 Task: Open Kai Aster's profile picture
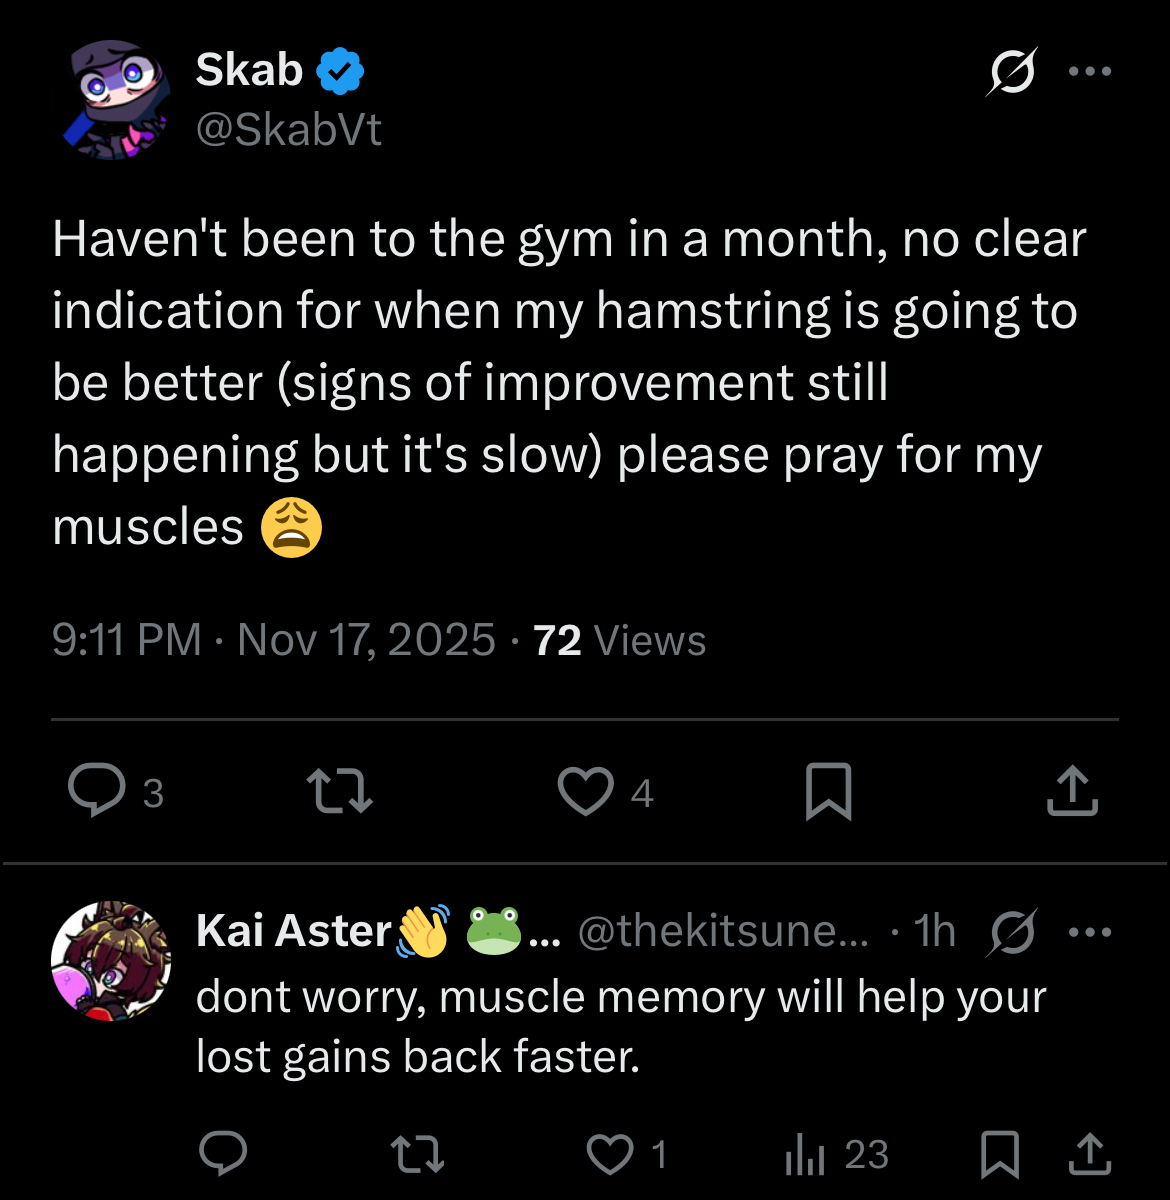coord(111,960)
